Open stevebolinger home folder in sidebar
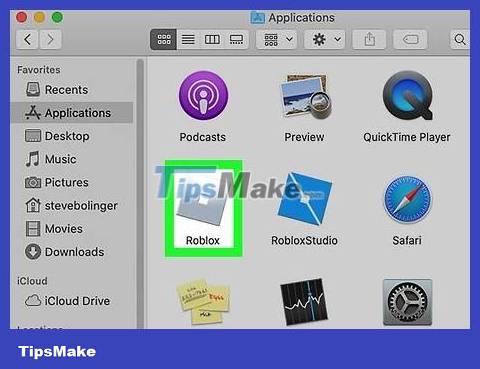 tap(72, 206)
